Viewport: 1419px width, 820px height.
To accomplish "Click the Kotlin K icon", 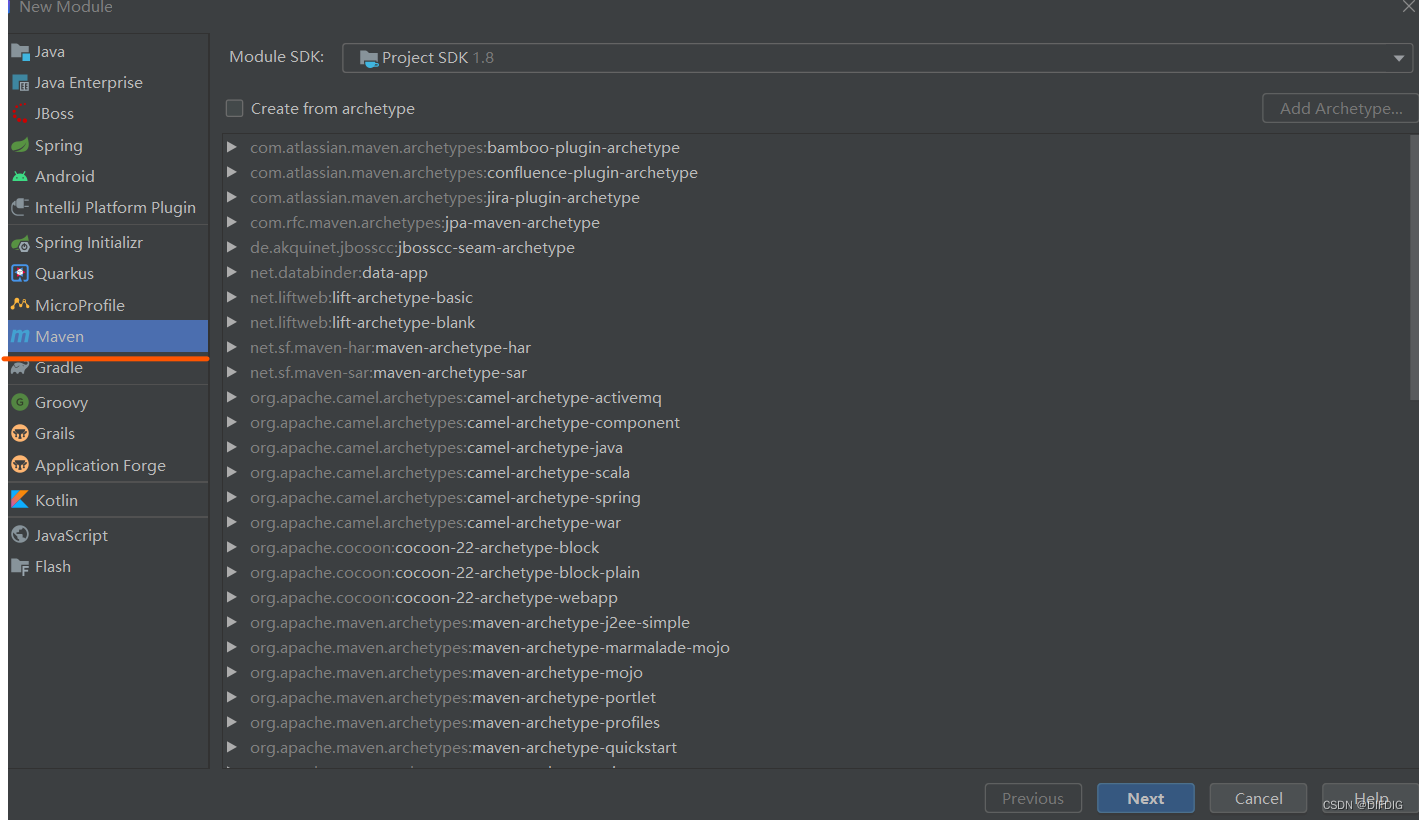I will 20,500.
